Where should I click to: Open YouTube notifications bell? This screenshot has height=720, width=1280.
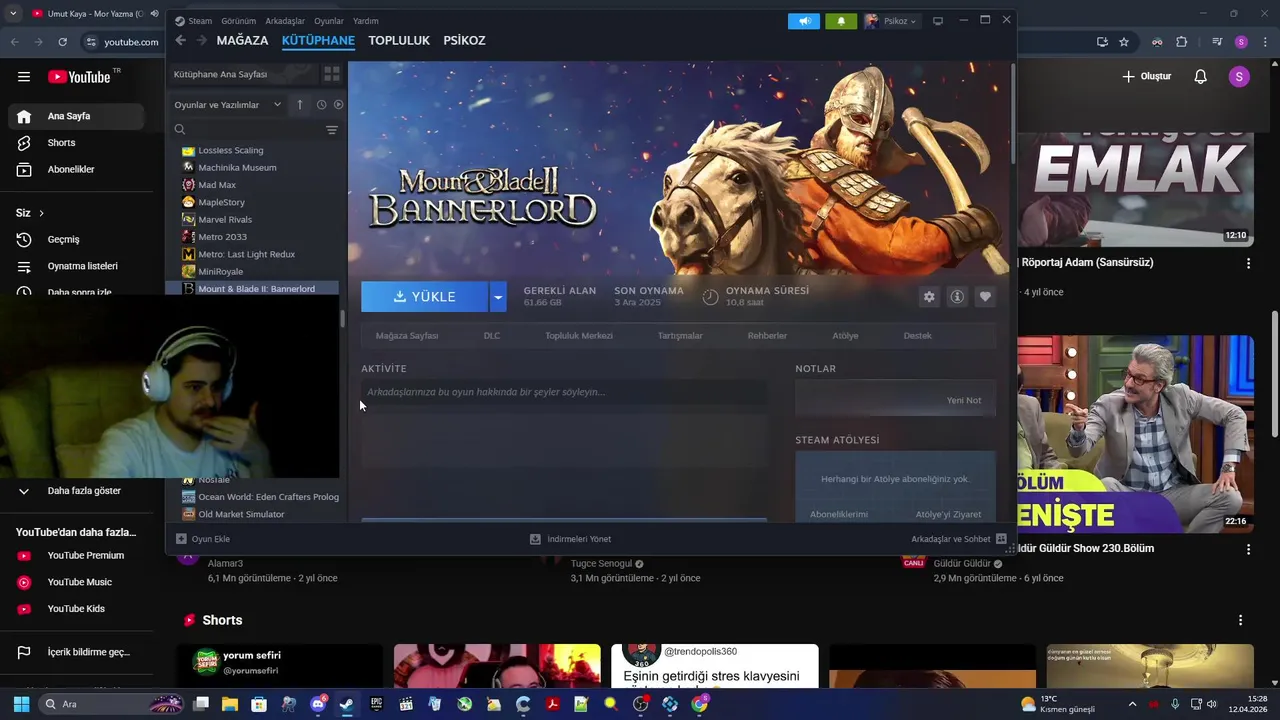point(1201,76)
